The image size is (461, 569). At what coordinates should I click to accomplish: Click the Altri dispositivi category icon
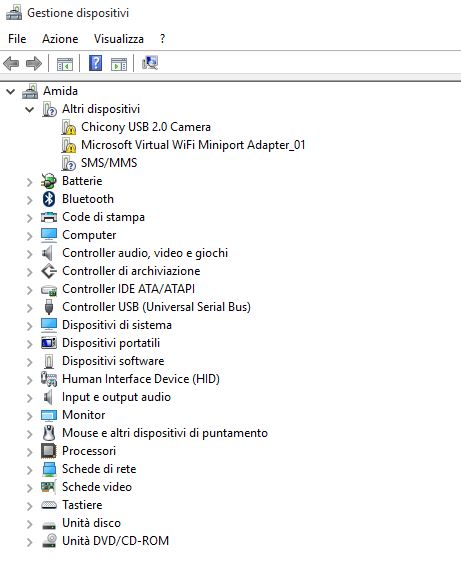[49, 109]
